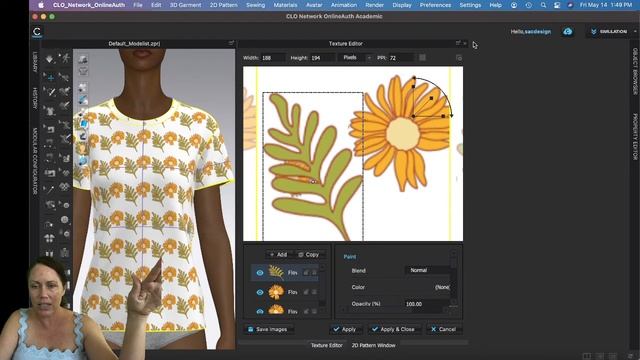Open the MODULAR CONFIGURATOR side tab
640x360 pixels.
point(35,161)
